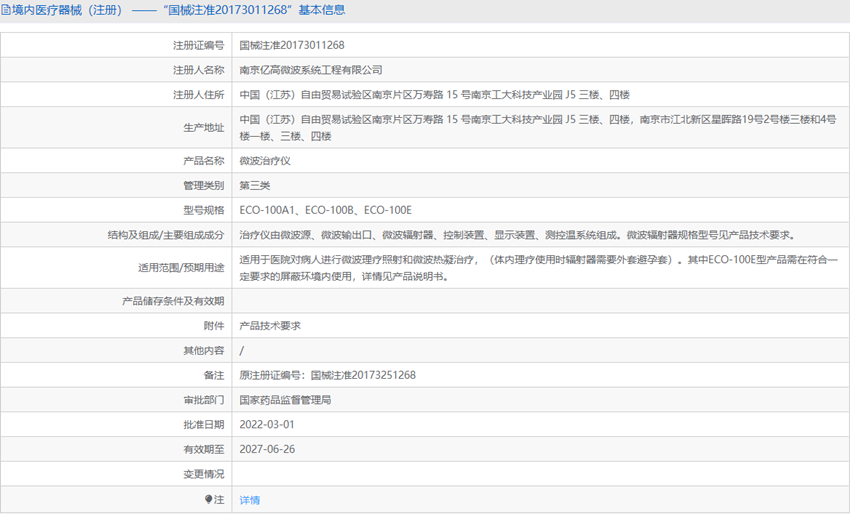Click approval department 国家药品监督管理局
The image size is (850, 516).
285,400
